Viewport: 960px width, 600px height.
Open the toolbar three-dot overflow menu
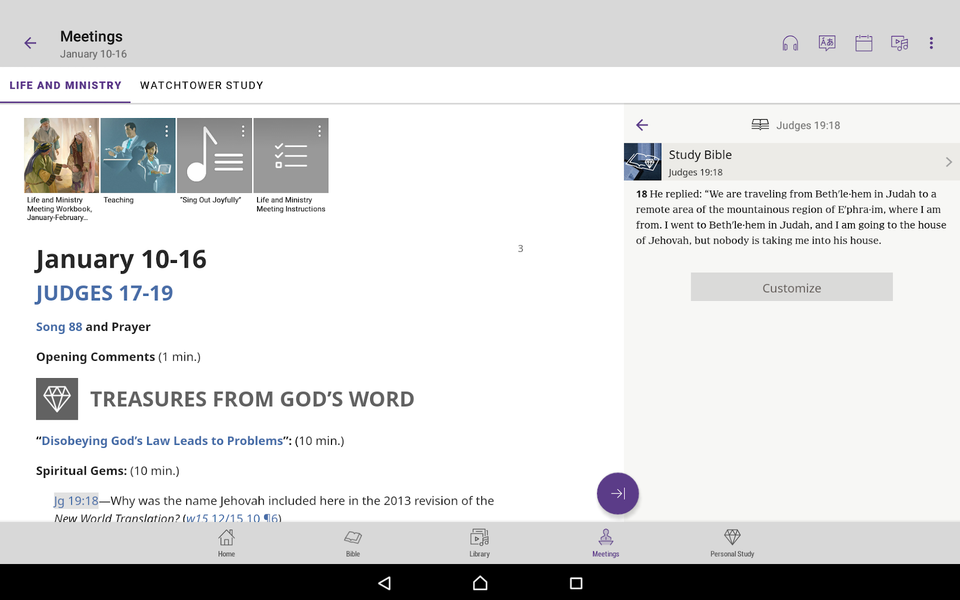[x=931, y=43]
